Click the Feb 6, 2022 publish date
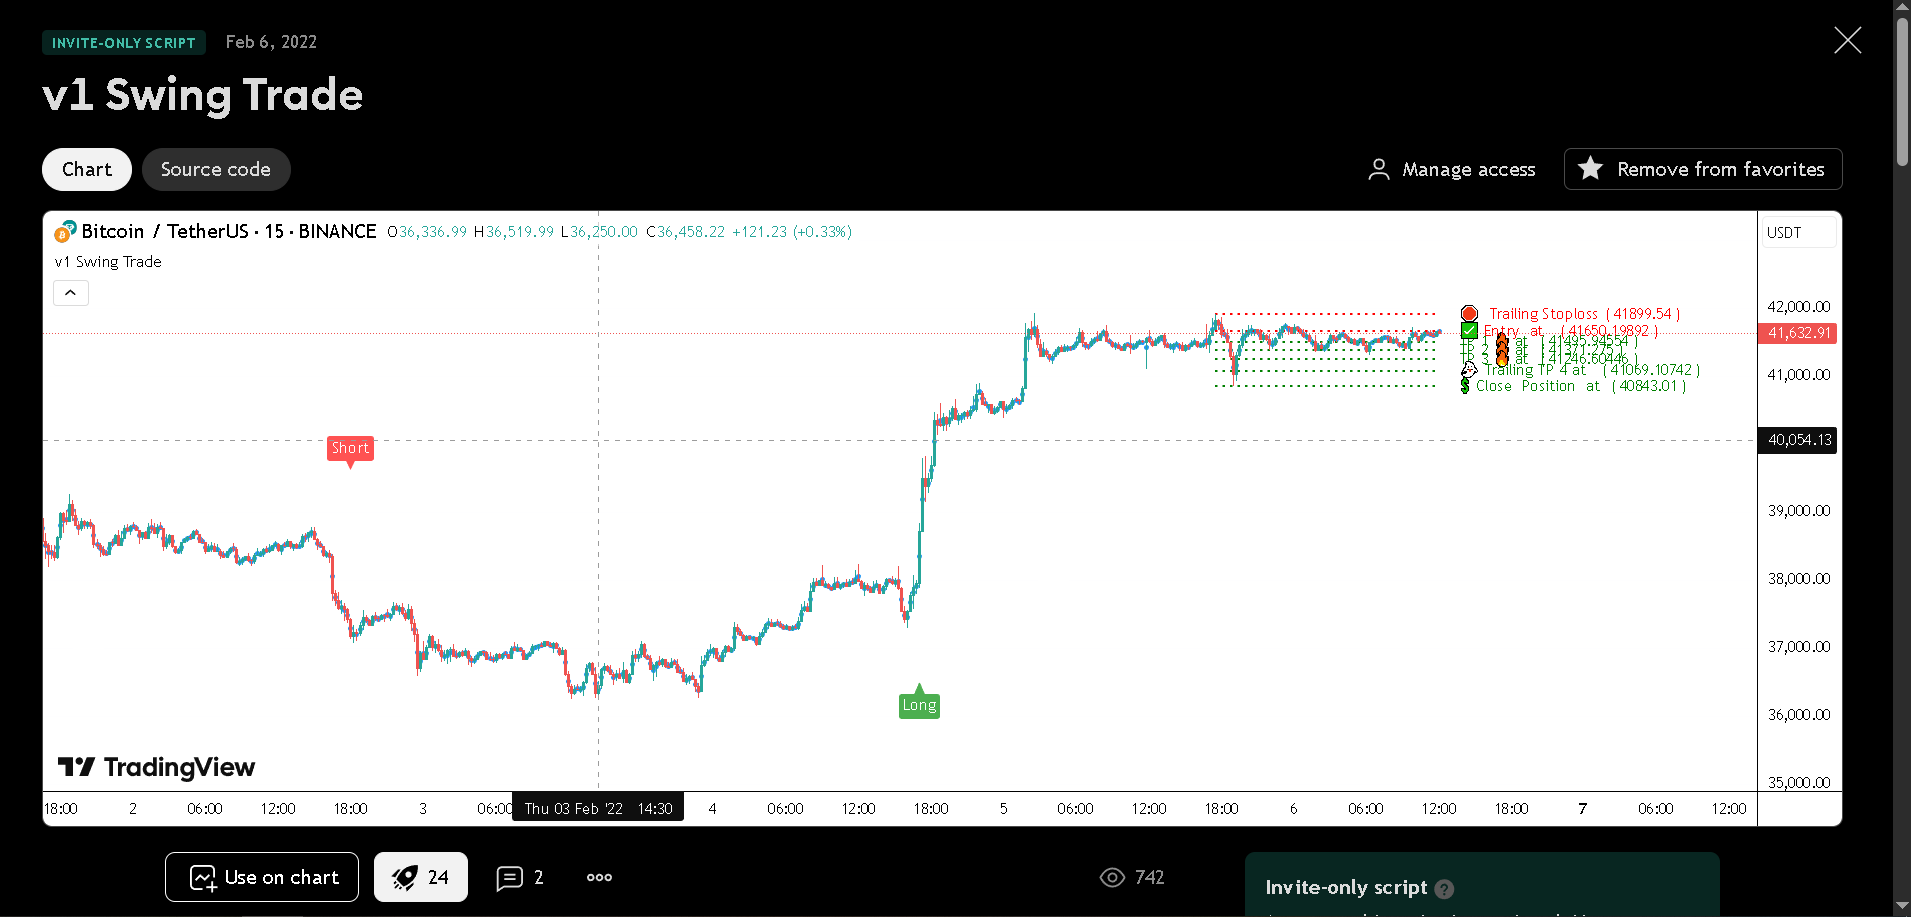This screenshot has height=917, width=1911. click(271, 42)
